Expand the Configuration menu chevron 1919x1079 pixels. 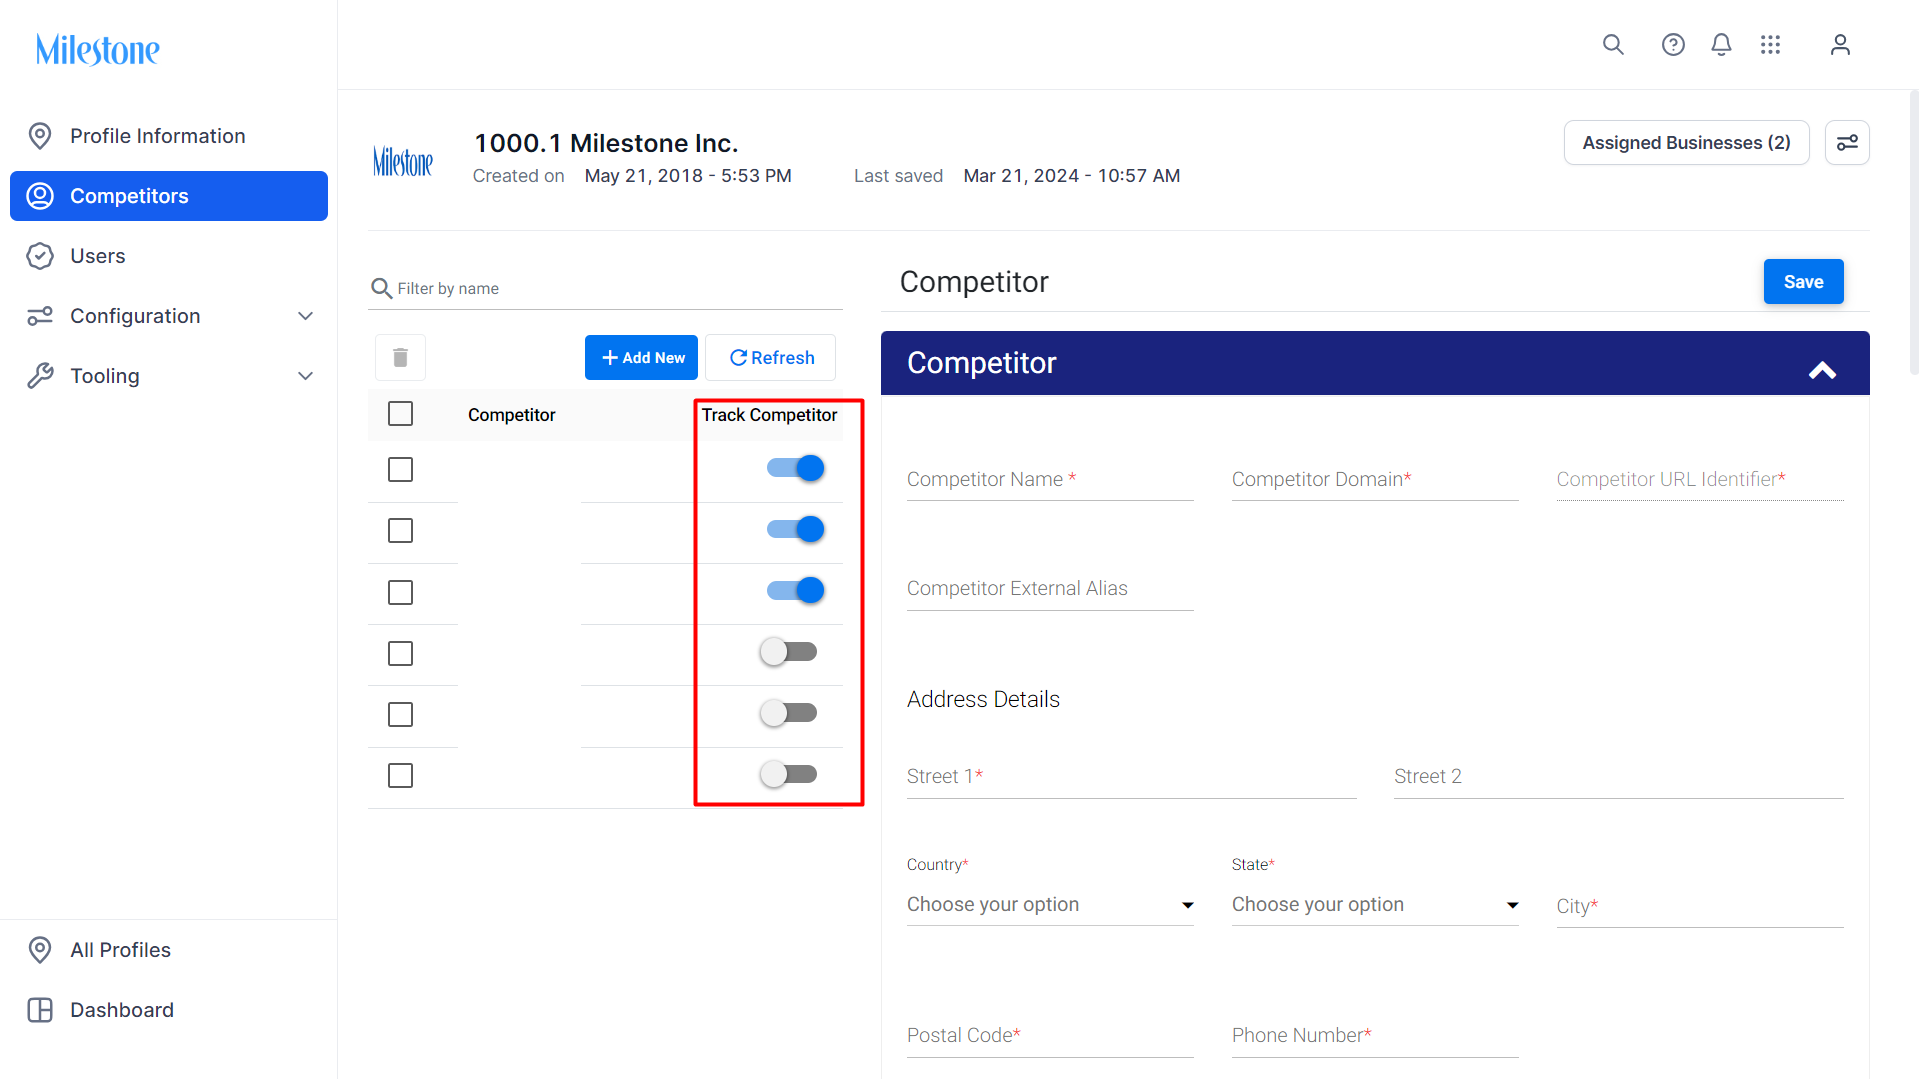[306, 316]
